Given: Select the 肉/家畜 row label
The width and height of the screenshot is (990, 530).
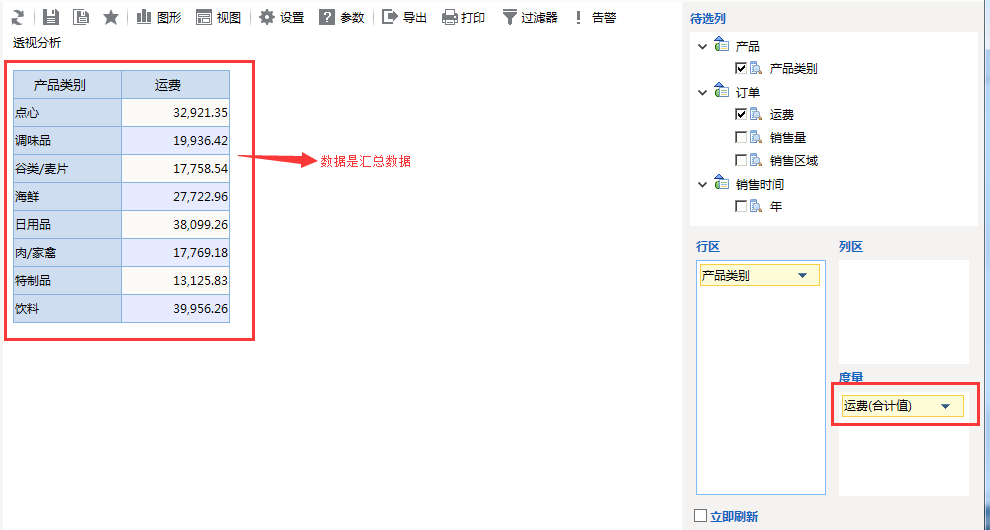Looking at the screenshot, I should click(x=68, y=253).
